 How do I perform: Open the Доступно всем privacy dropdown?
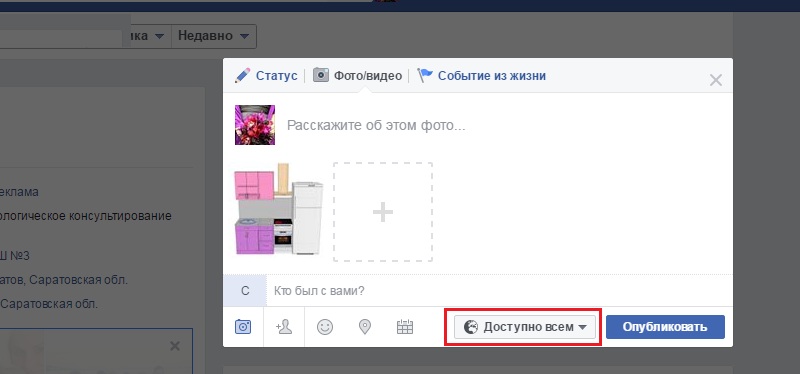pos(524,327)
